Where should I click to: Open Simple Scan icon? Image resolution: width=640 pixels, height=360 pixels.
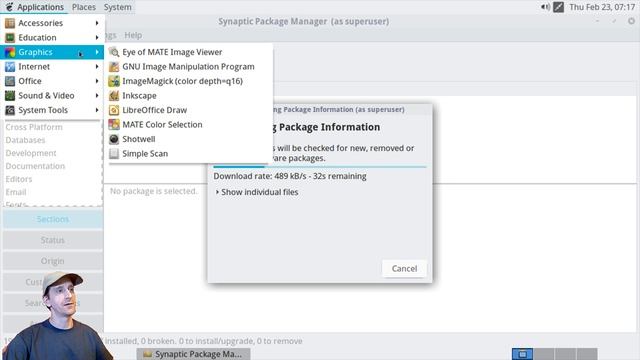point(114,153)
